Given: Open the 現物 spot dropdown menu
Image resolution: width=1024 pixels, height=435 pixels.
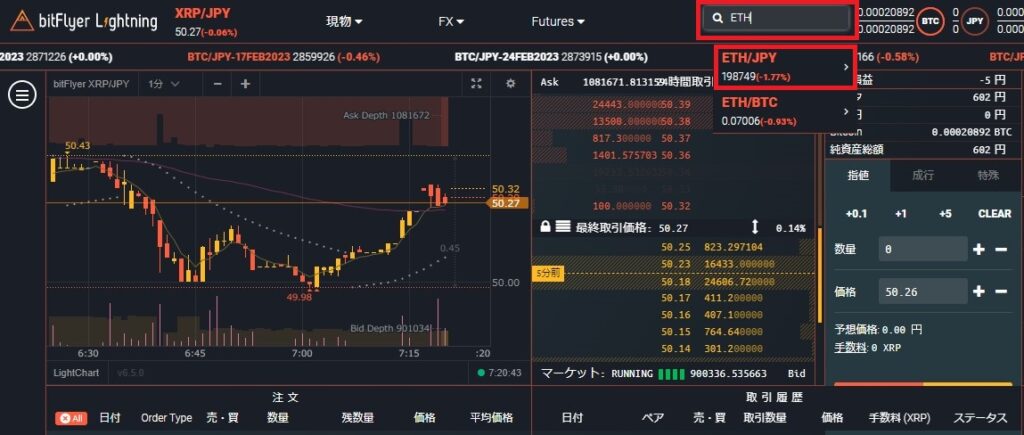Looking at the screenshot, I should [x=344, y=21].
